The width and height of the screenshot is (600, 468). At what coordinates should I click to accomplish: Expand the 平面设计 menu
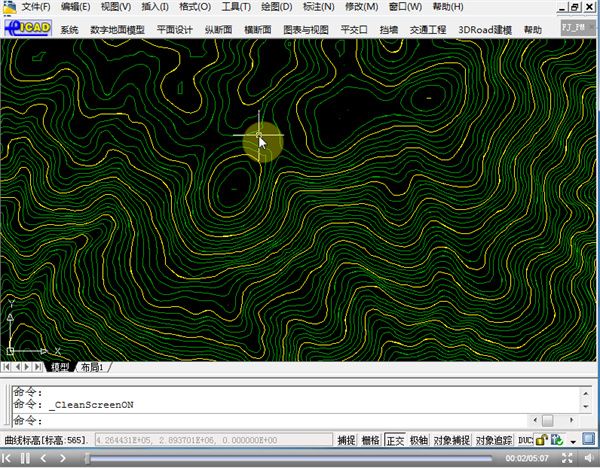click(175, 30)
